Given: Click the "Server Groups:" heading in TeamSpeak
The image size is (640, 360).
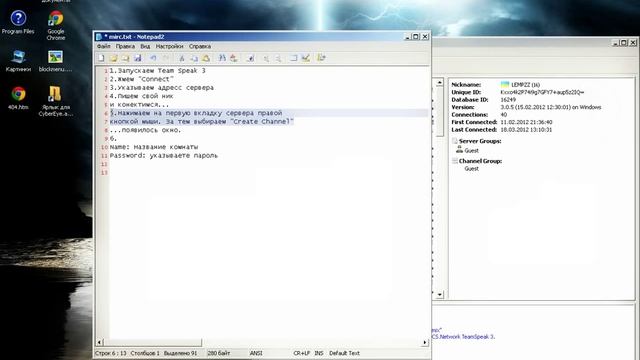Looking at the screenshot, I should 480,141.
